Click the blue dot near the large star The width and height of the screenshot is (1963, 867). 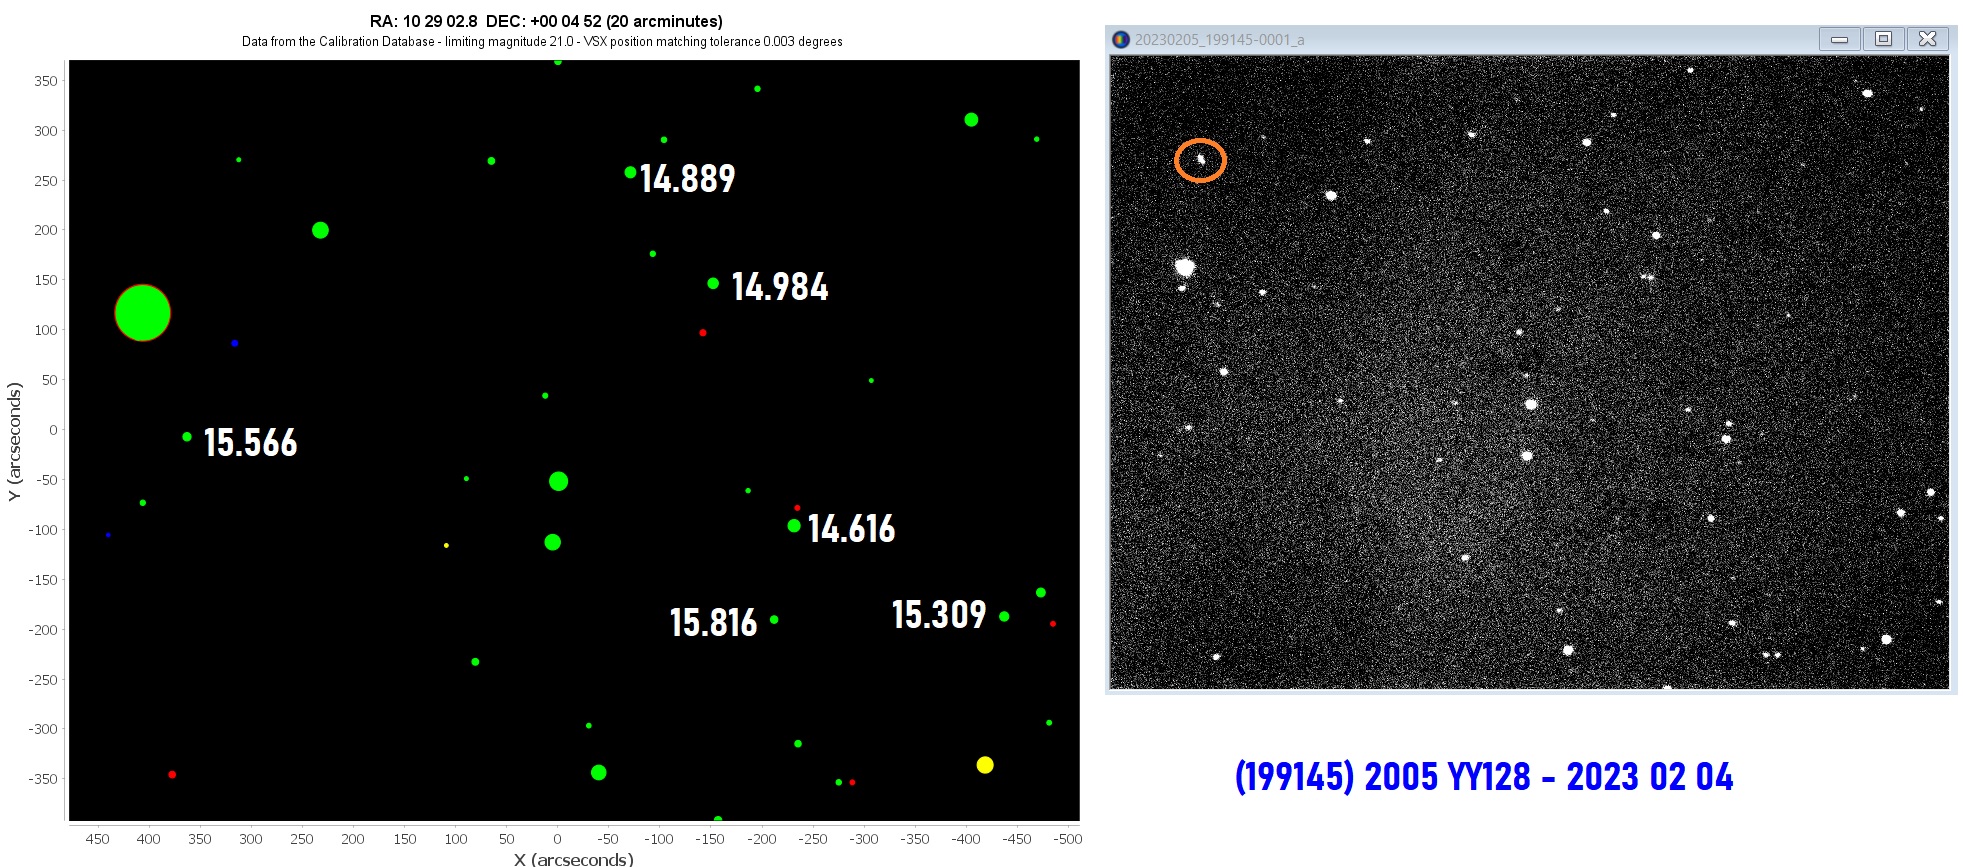point(235,343)
